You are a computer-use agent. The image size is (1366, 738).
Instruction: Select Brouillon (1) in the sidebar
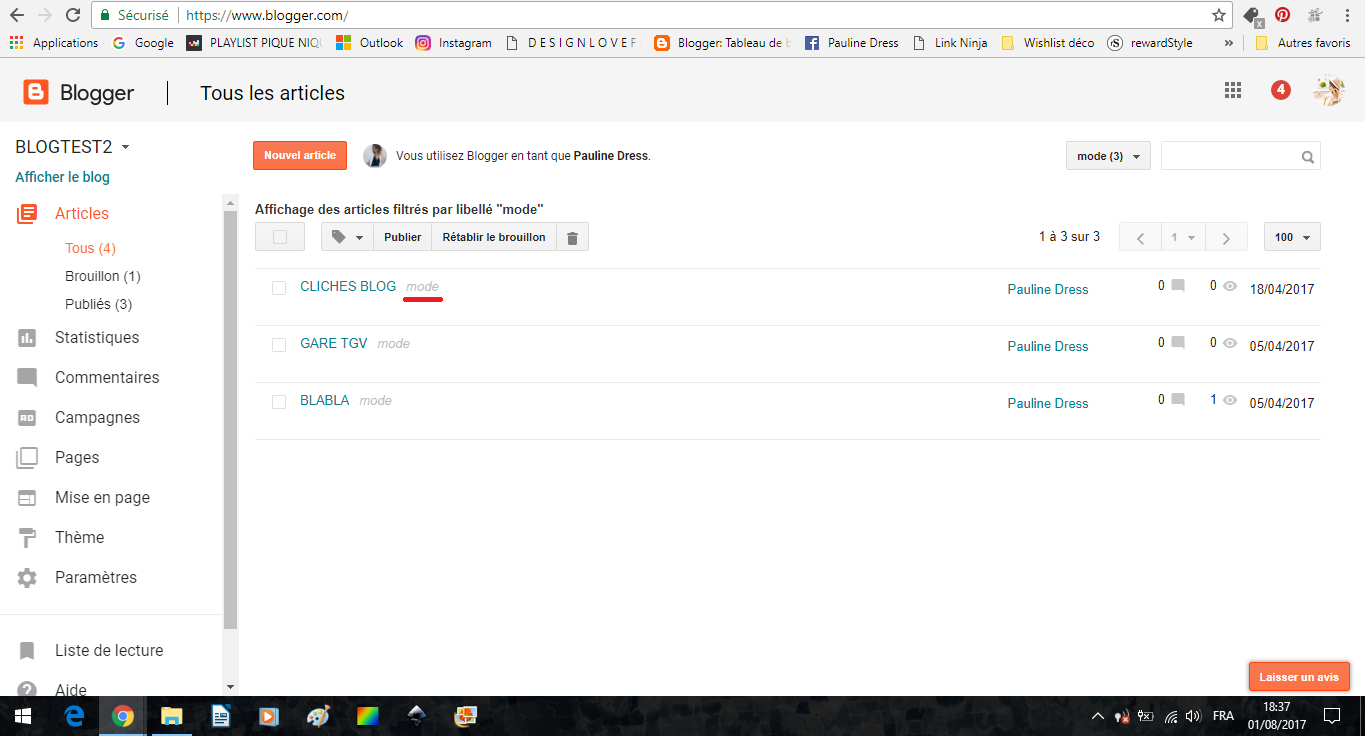tap(102, 276)
